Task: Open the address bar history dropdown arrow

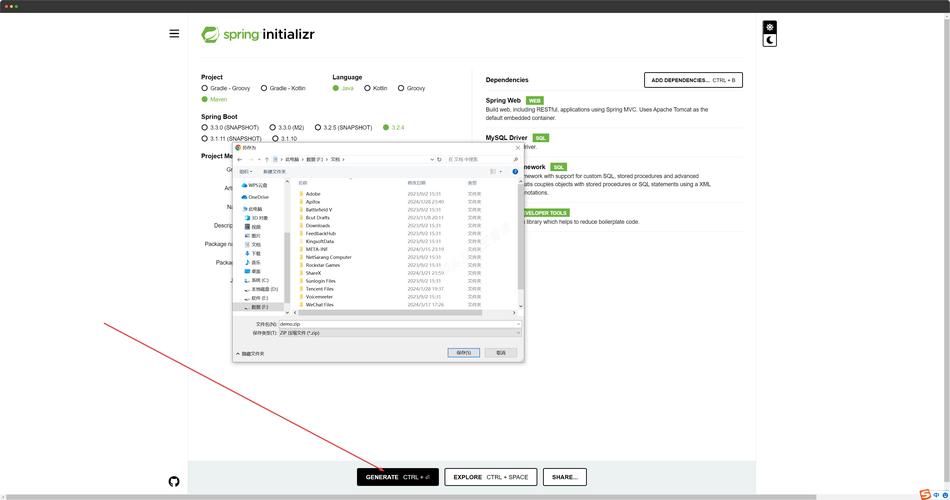Action: (431, 159)
